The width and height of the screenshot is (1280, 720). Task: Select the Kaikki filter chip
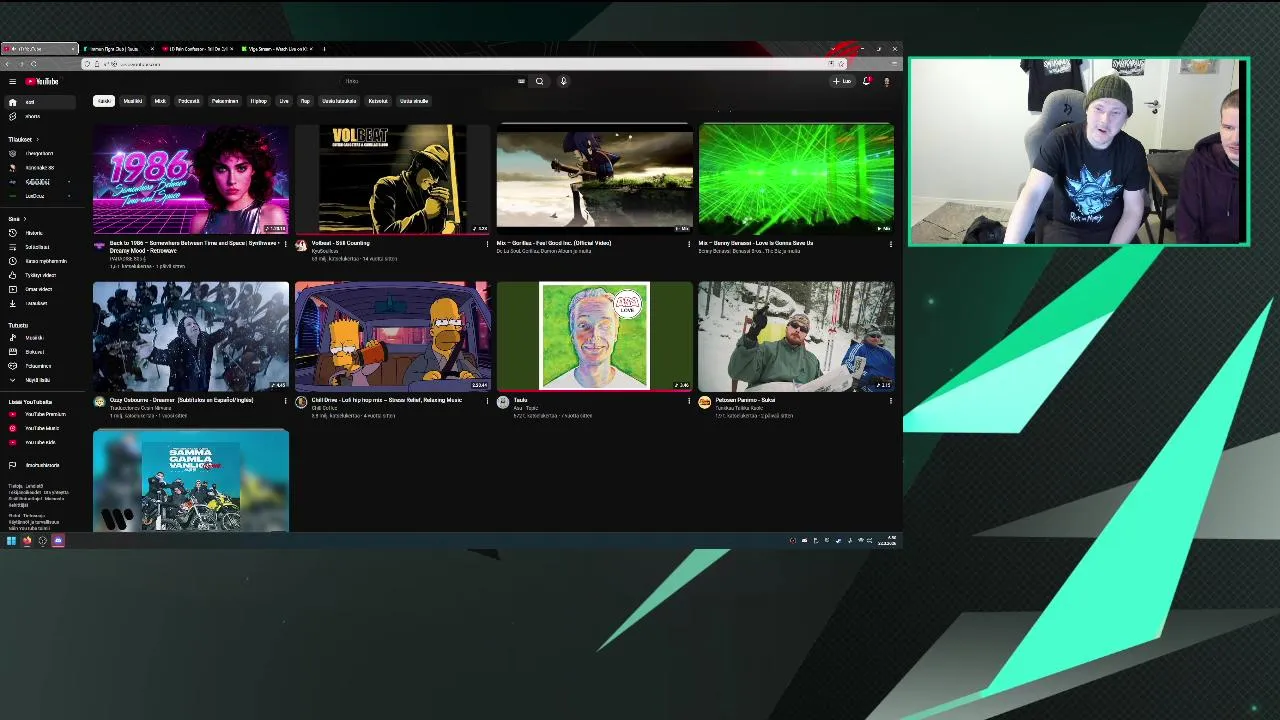pos(104,101)
